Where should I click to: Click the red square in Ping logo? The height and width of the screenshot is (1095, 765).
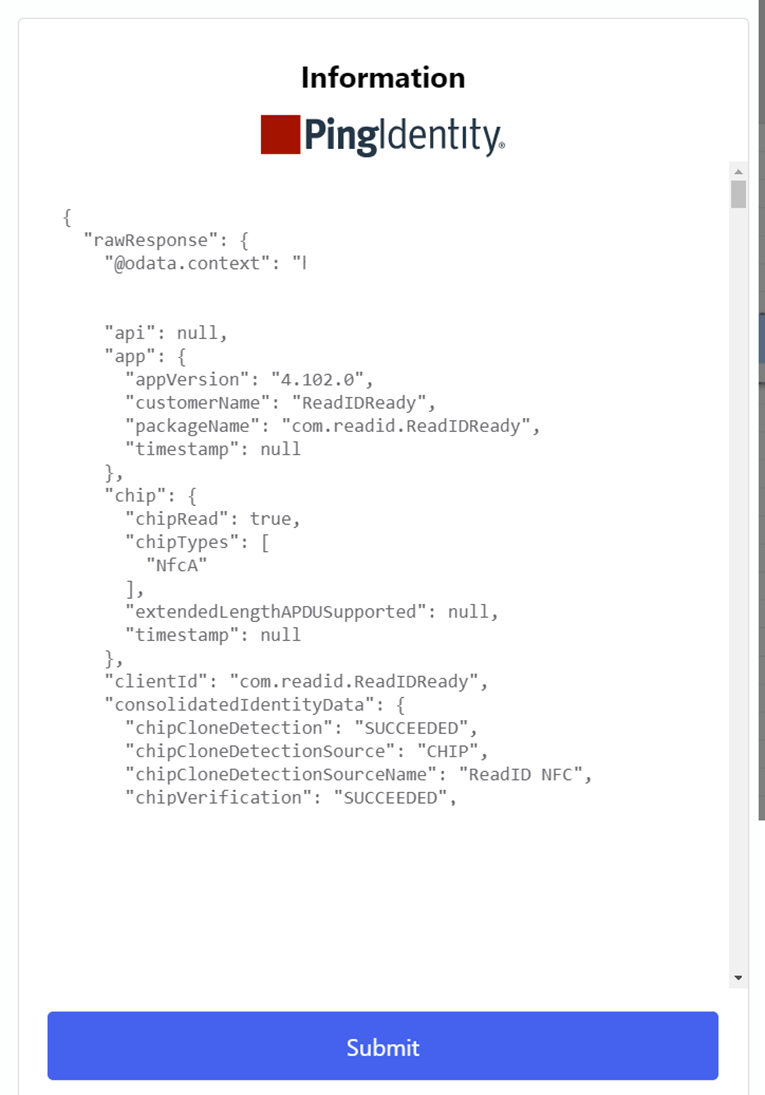(280, 134)
